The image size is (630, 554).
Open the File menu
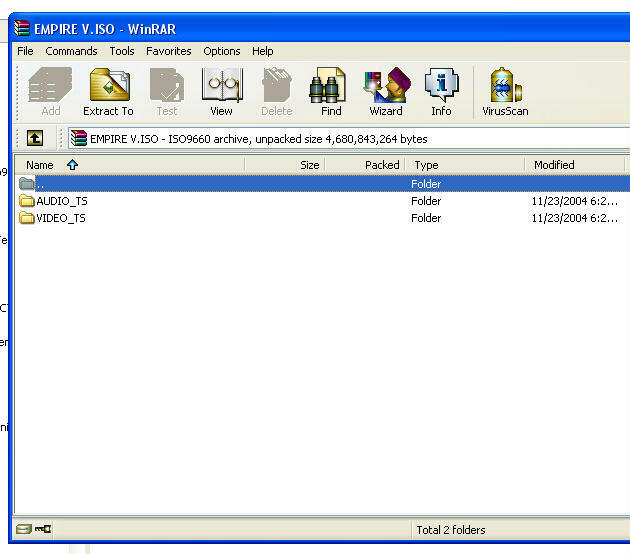pyautogui.click(x=25, y=51)
